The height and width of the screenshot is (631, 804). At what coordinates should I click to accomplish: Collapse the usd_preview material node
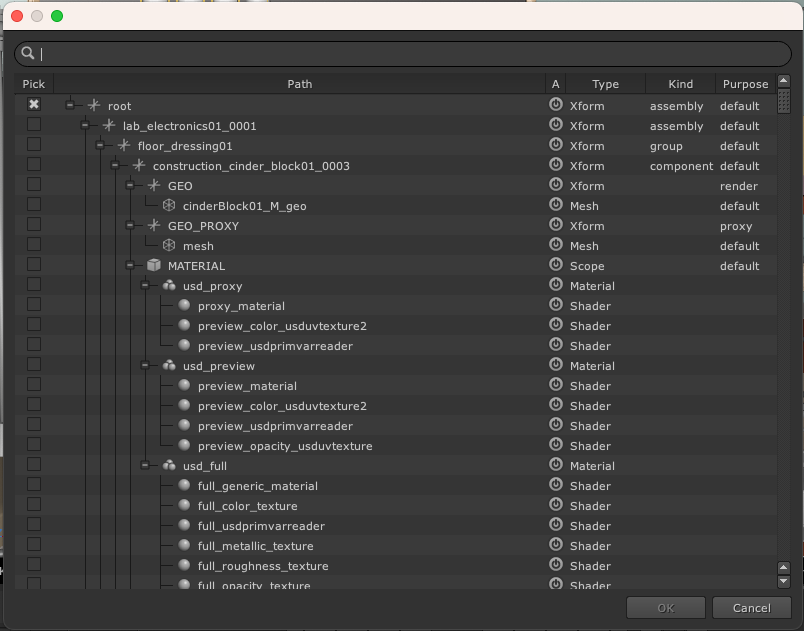145,365
